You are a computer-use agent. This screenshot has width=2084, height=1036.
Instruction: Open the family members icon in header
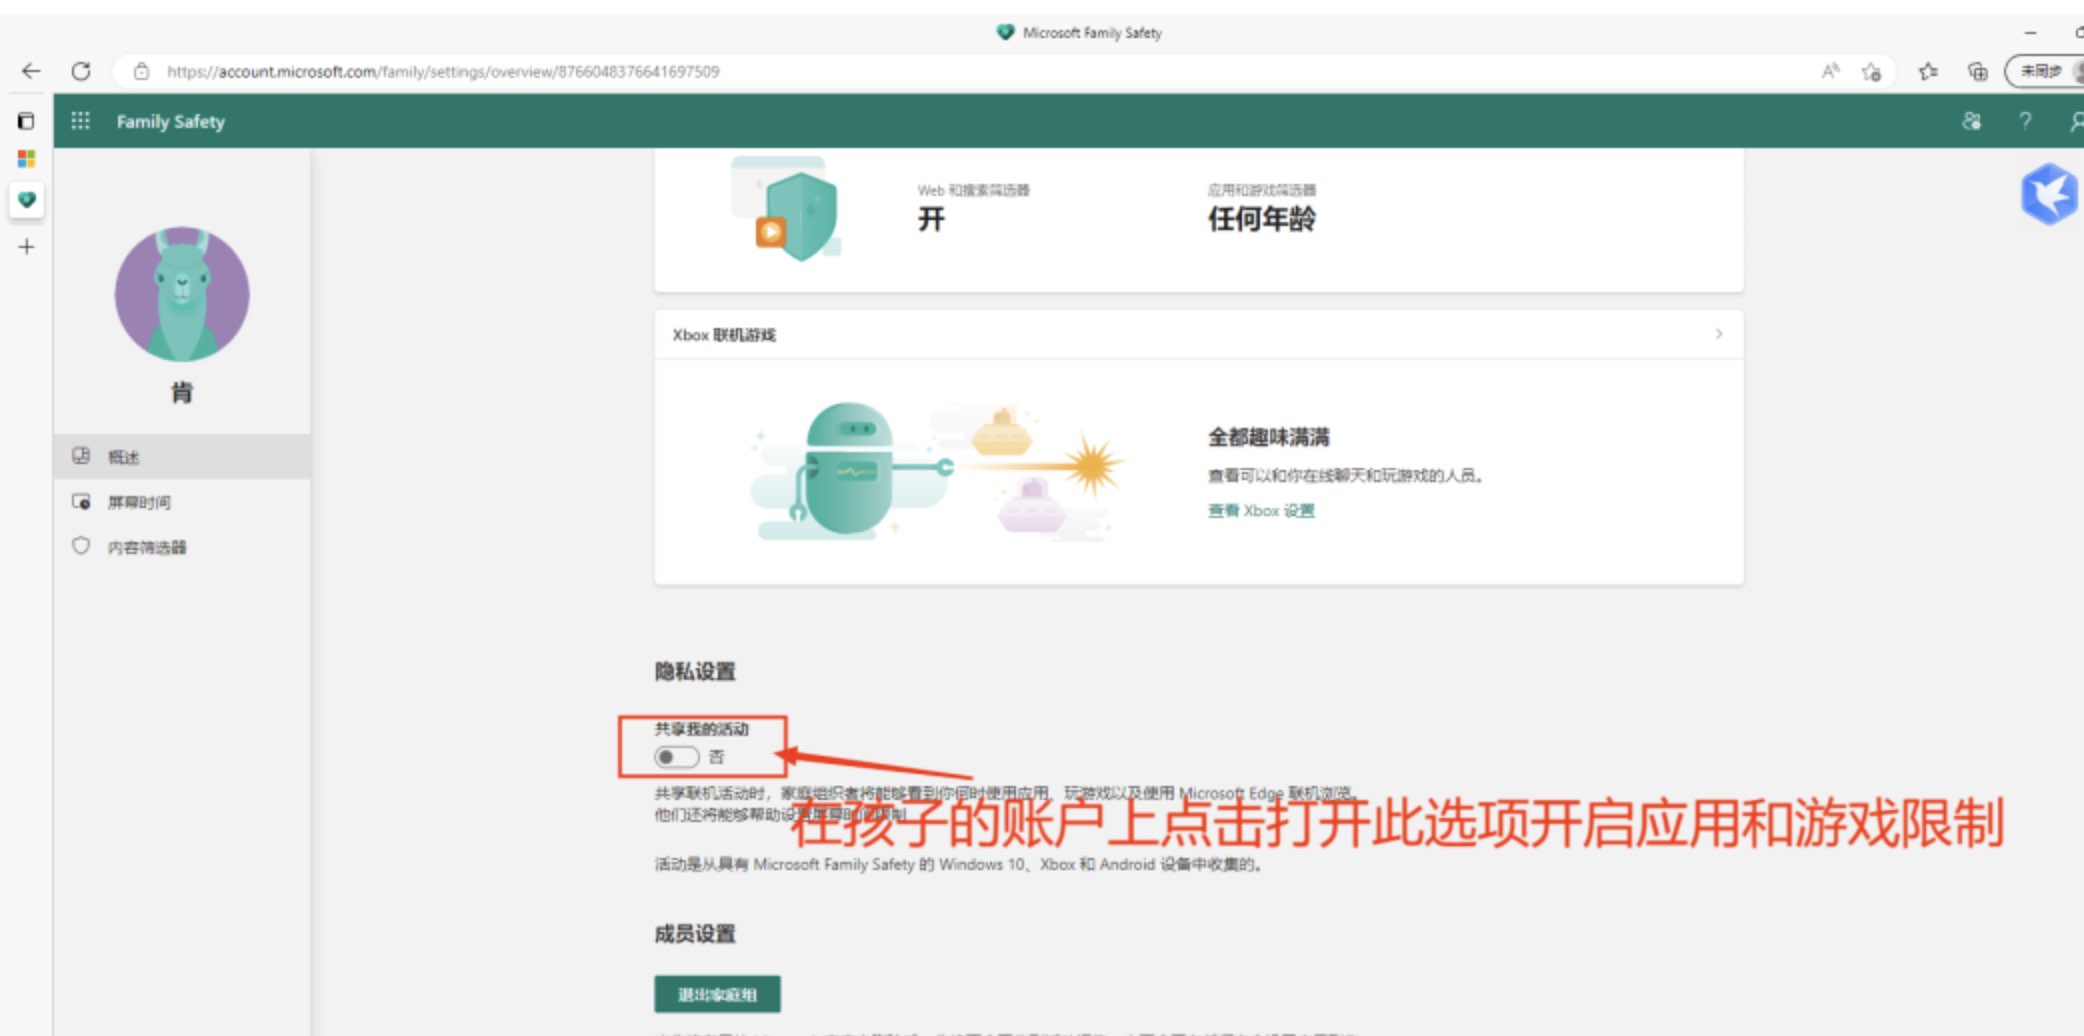(x=1971, y=121)
